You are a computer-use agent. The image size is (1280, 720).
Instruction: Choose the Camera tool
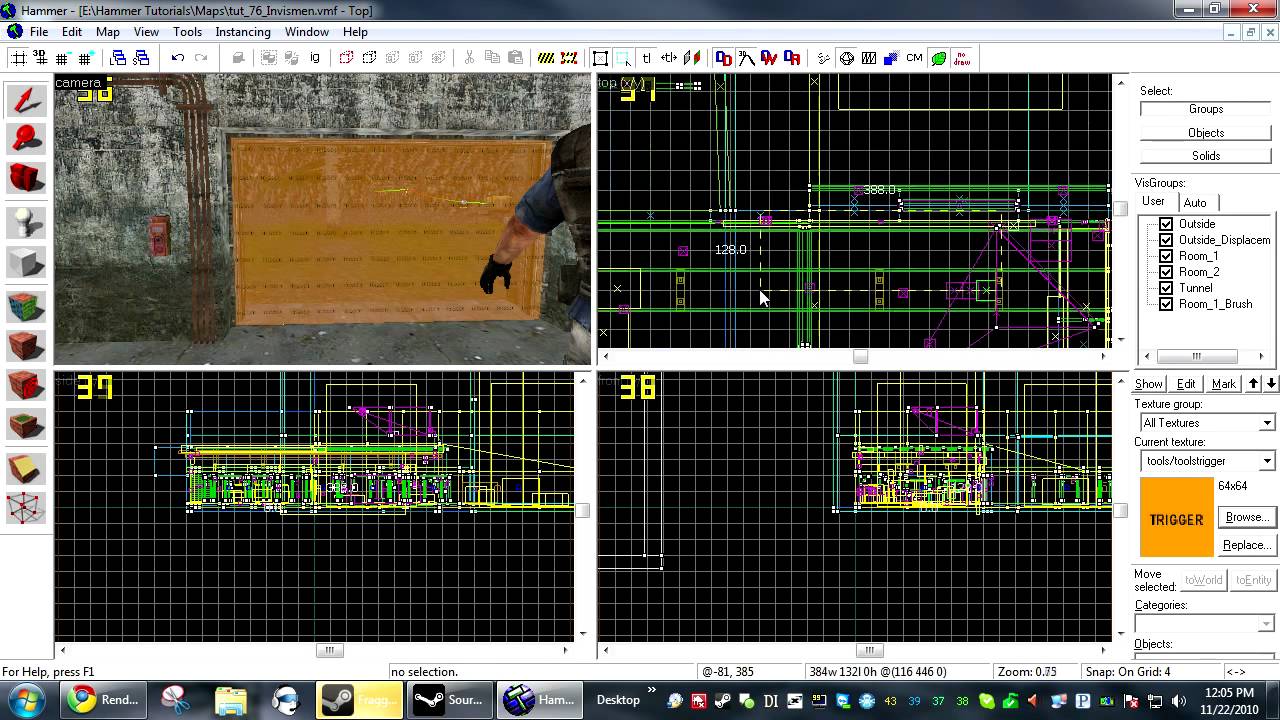(x=26, y=178)
